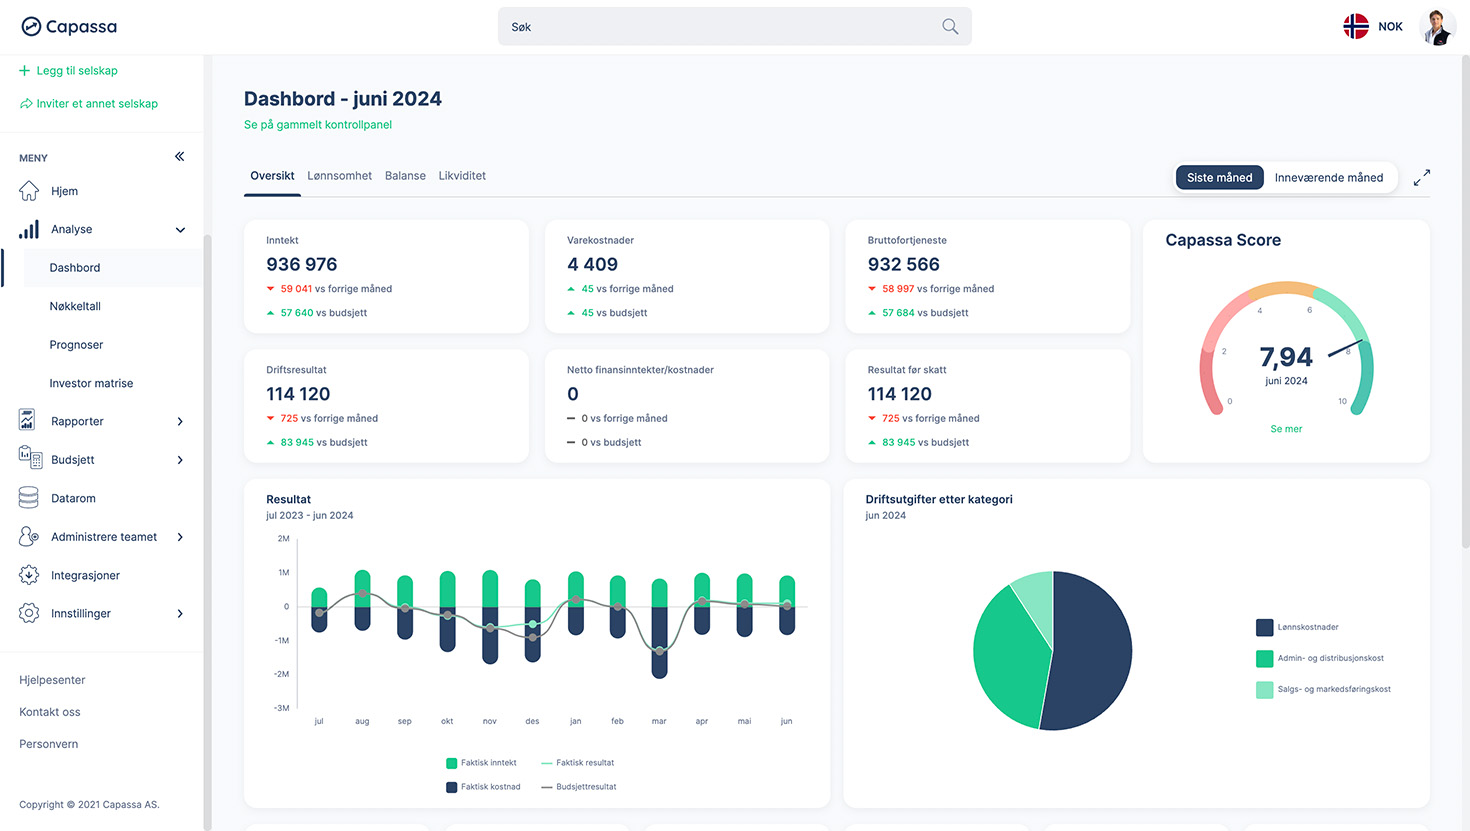Click the Hjem house icon in sidebar

click(29, 191)
